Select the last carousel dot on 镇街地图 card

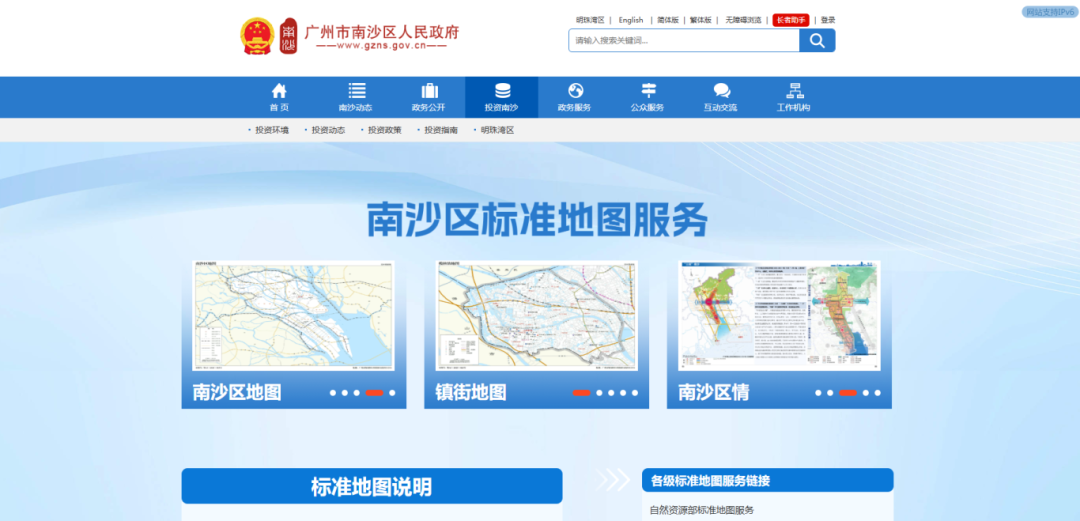[635, 393]
